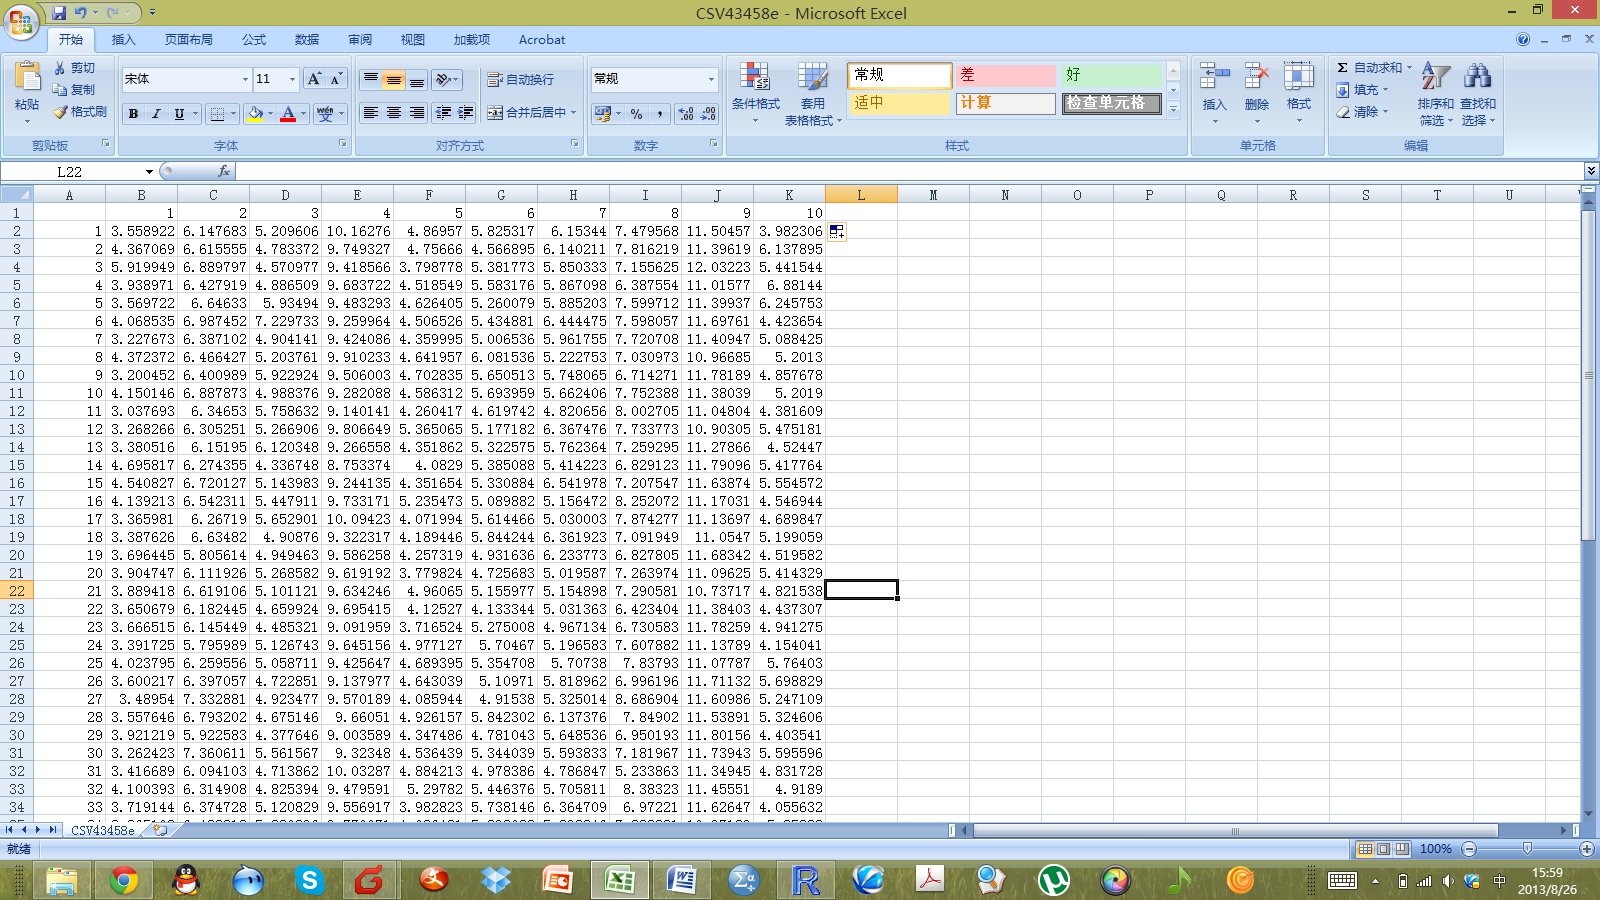Click zoom level 100% in status bar
Image resolution: width=1600 pixels, height=900 pixels.
1435,849
